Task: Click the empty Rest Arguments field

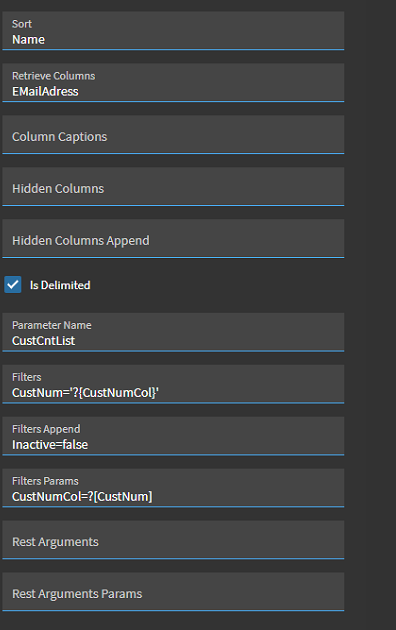Action: tap(173, 540)
